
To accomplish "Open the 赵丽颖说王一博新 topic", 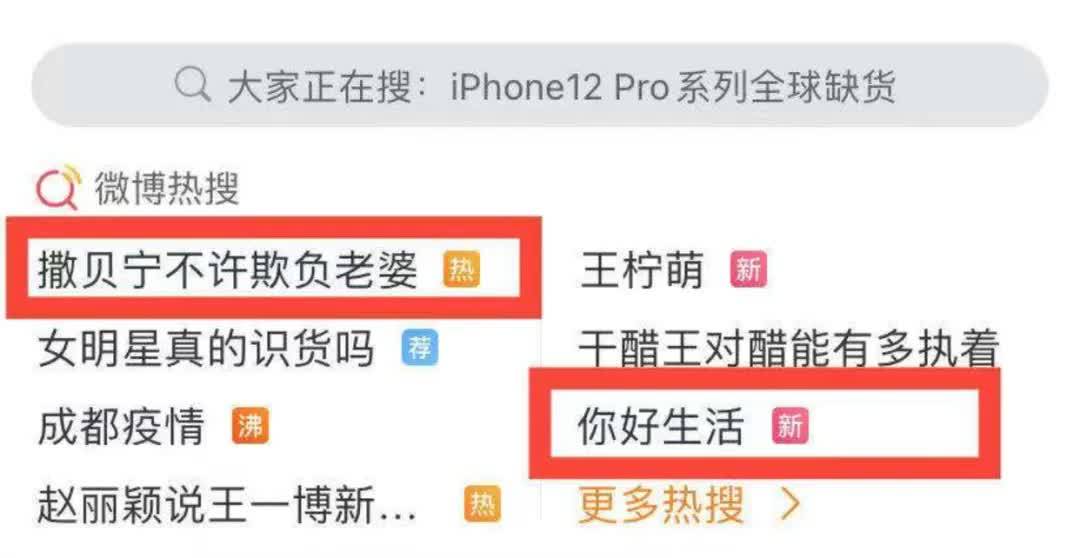I will click(227, 505).
